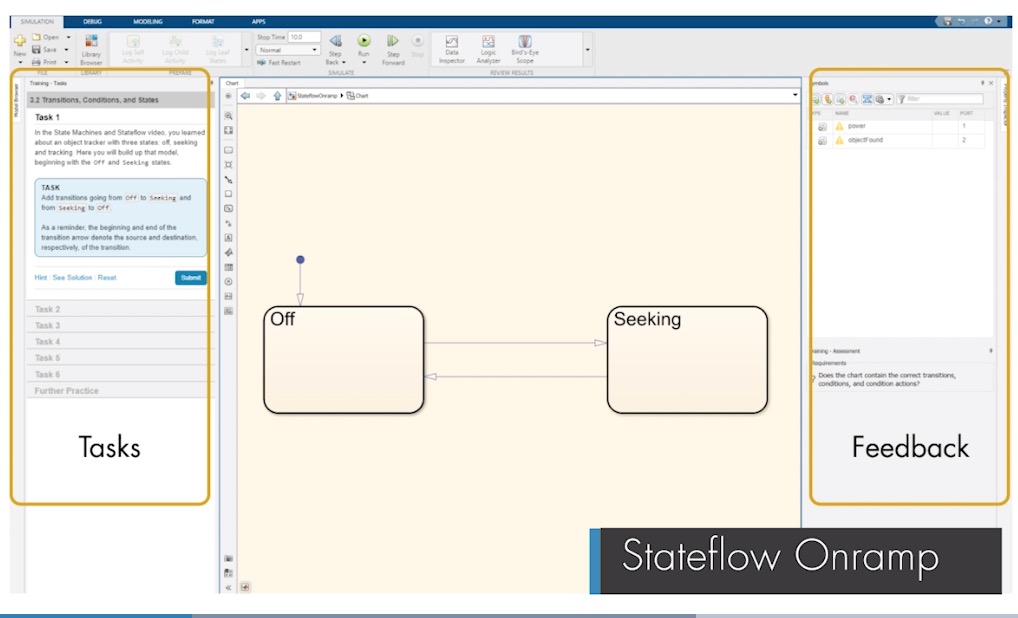Expand Task 3 section
Image resolution: width=1018 pixels, height=618 pixels.
(119, 325)
